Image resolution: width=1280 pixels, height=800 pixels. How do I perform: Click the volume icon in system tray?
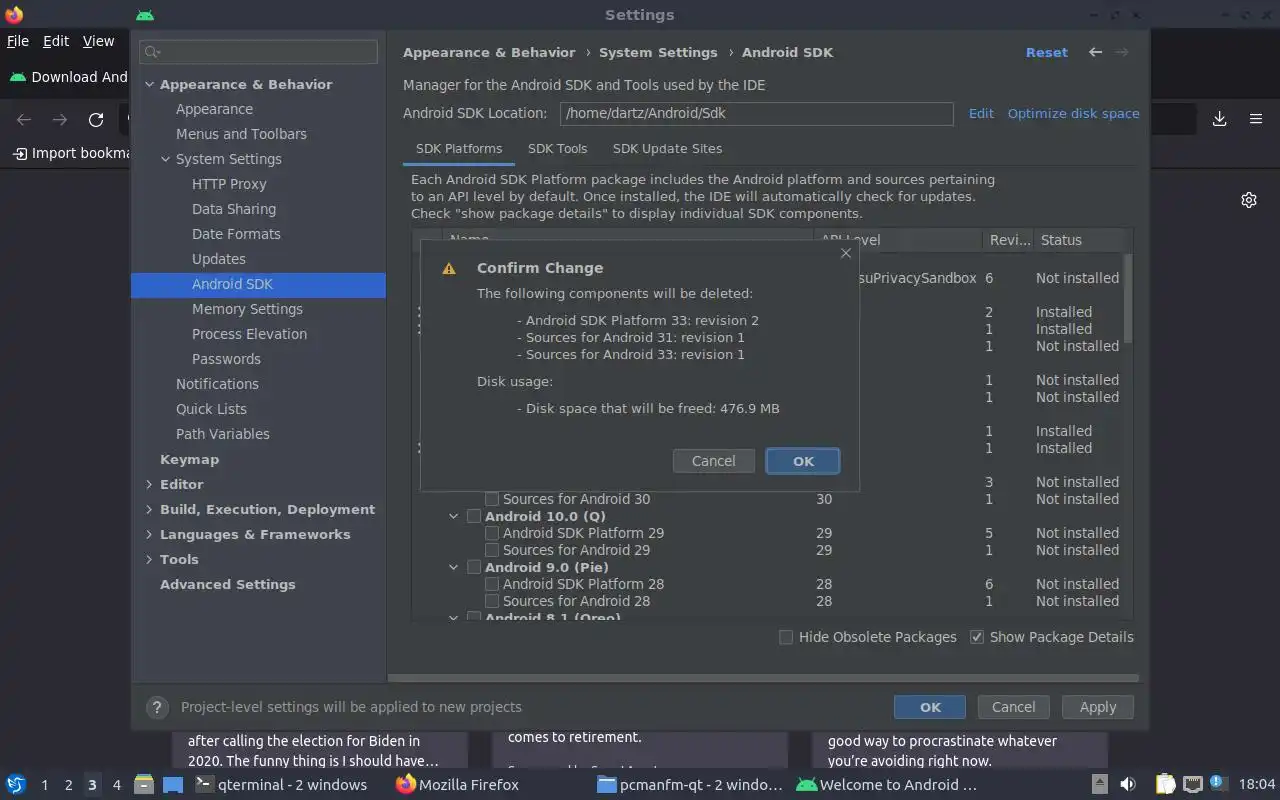point(1128,785)
